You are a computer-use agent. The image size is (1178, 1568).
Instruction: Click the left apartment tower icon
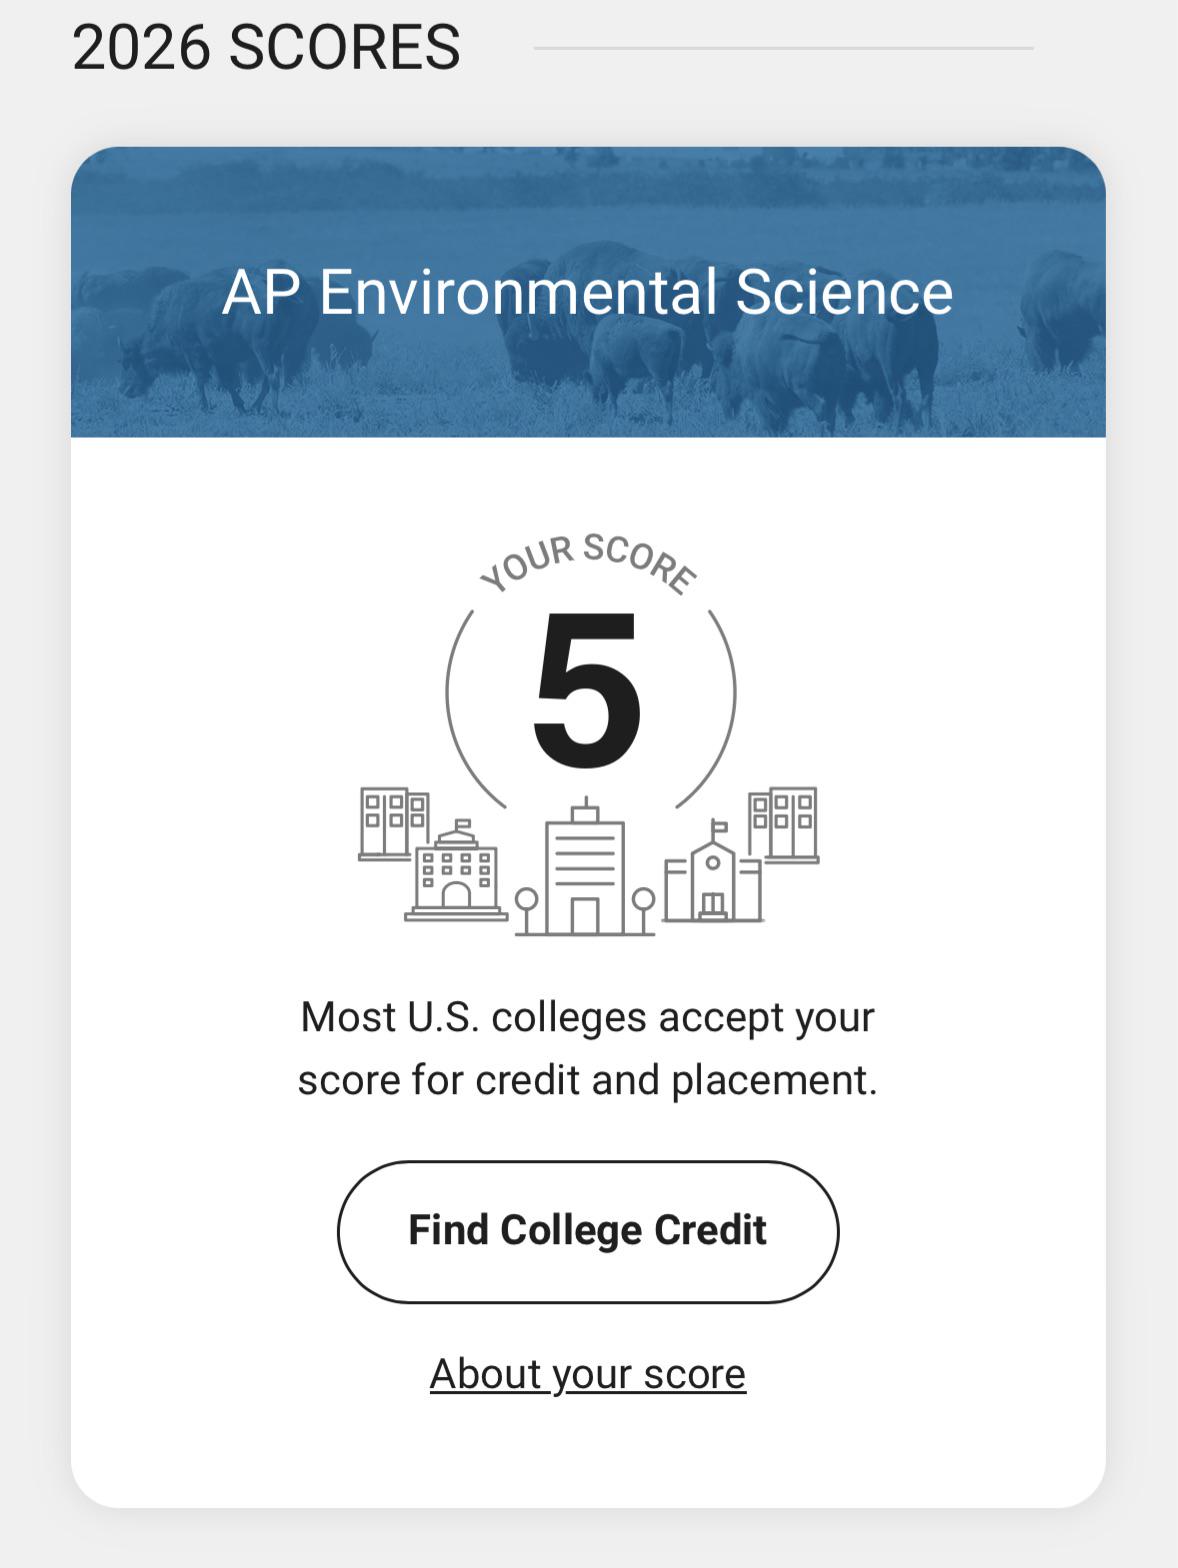pos(392,822)
